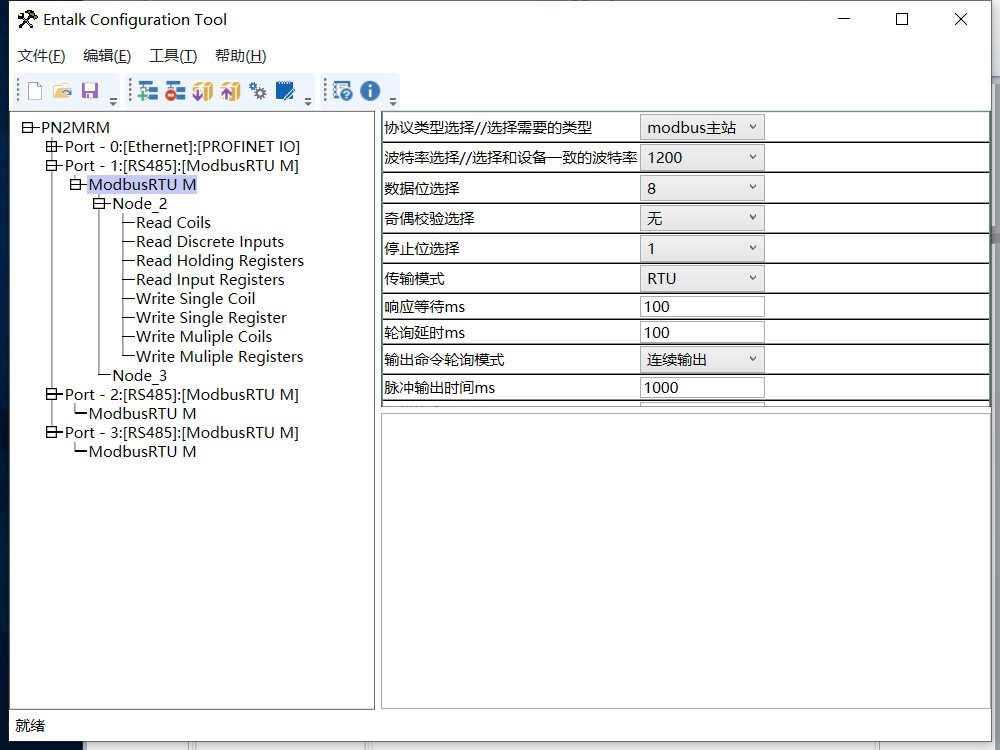Click the 脉冲输出时间ms input field
Screen dimensions: 1000x750
click(702, 388)
